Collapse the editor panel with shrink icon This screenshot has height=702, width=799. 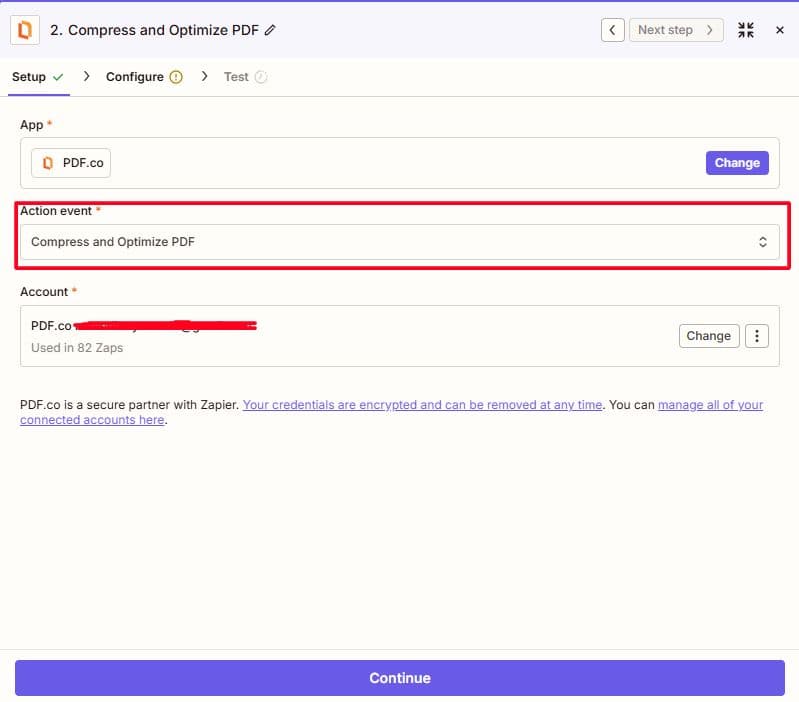pyautogui.click(x=745, y=30)
